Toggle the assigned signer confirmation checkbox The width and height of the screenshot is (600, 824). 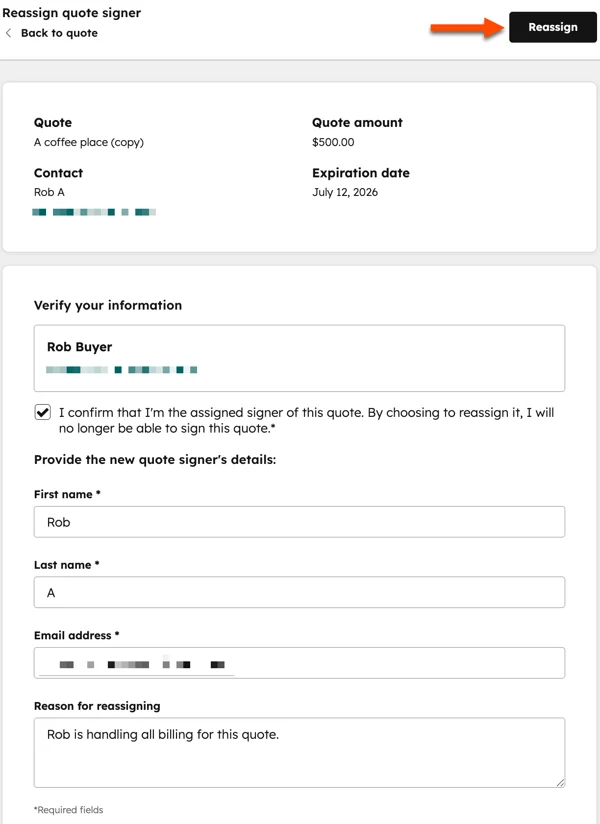(x=43, y=412)
